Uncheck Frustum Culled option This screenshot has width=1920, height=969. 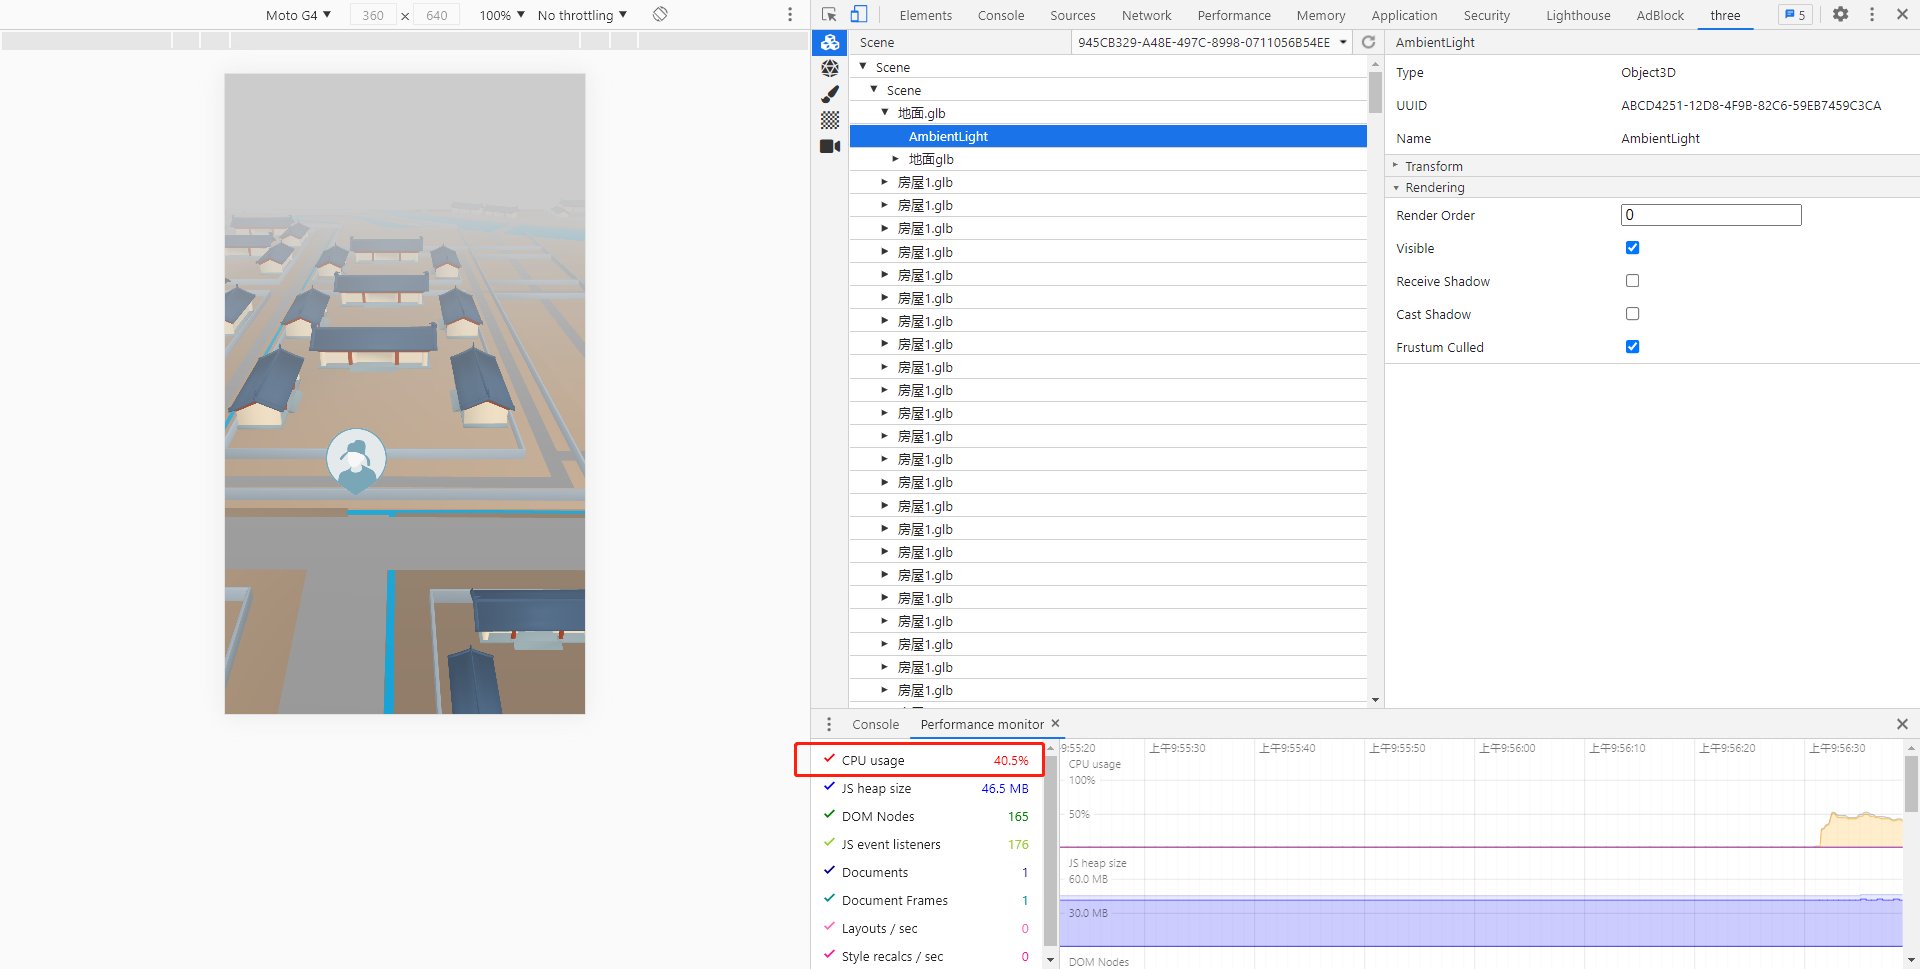(x=1632, y=346)
